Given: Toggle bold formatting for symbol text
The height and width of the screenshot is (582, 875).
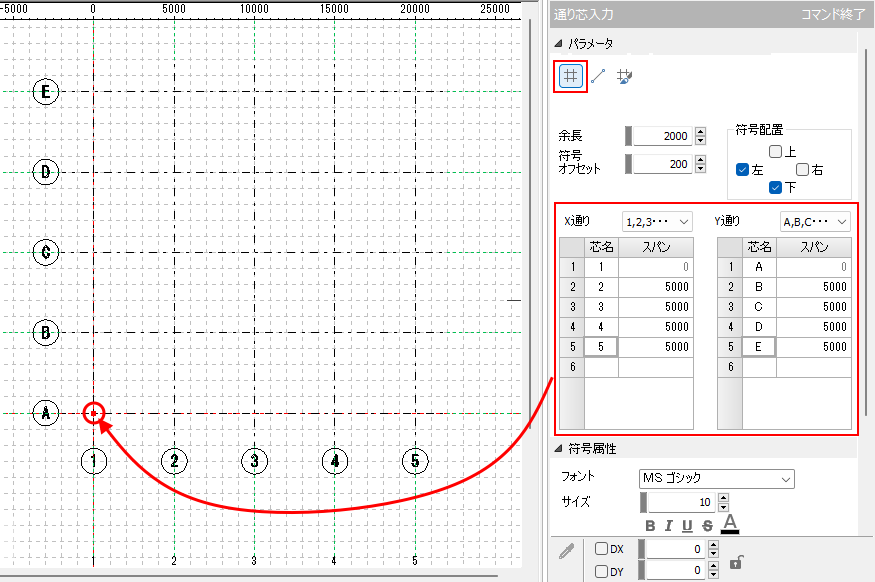Looking at the screenshot, I should 651,526.
